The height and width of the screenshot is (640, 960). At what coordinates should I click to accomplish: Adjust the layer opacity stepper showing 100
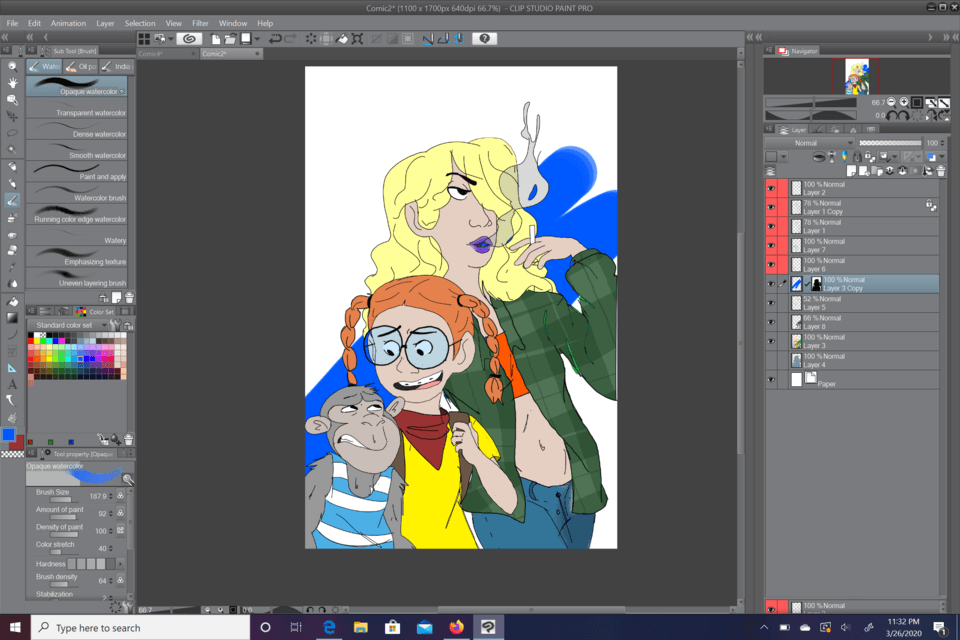[942, 143]
